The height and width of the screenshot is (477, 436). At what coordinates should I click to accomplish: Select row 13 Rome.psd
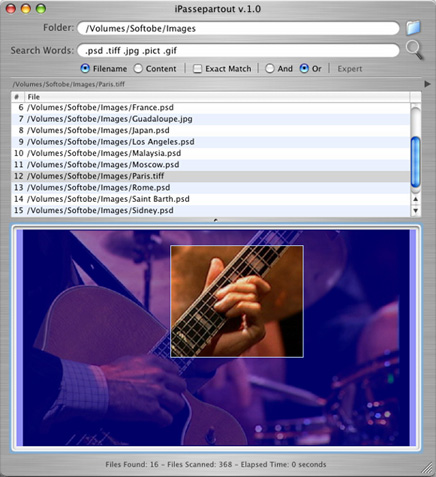tap(211, 187)
